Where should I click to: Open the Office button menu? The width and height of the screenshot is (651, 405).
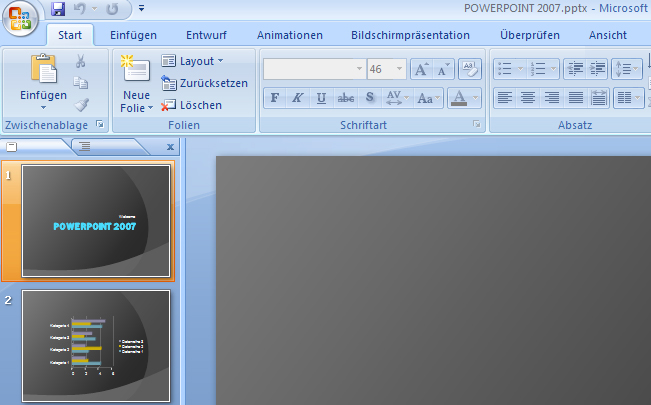click(20, 19)
